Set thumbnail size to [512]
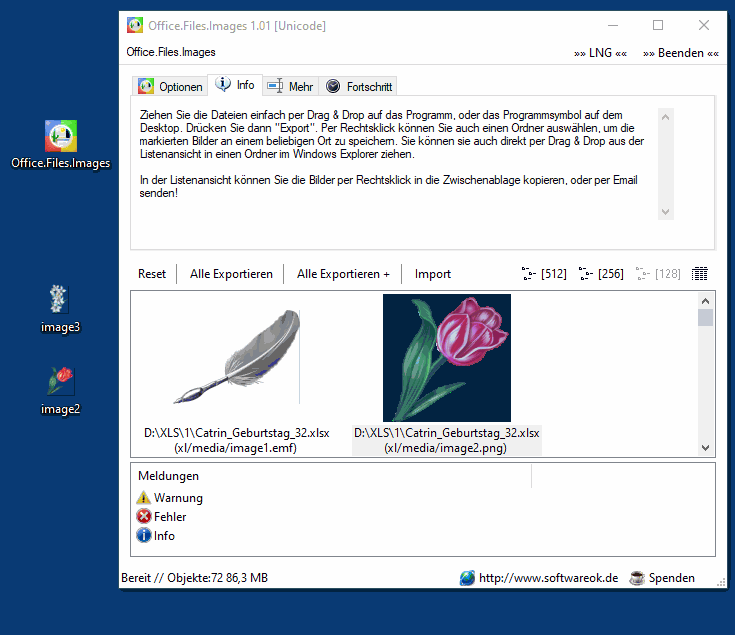735x635 pixels. 544,274
